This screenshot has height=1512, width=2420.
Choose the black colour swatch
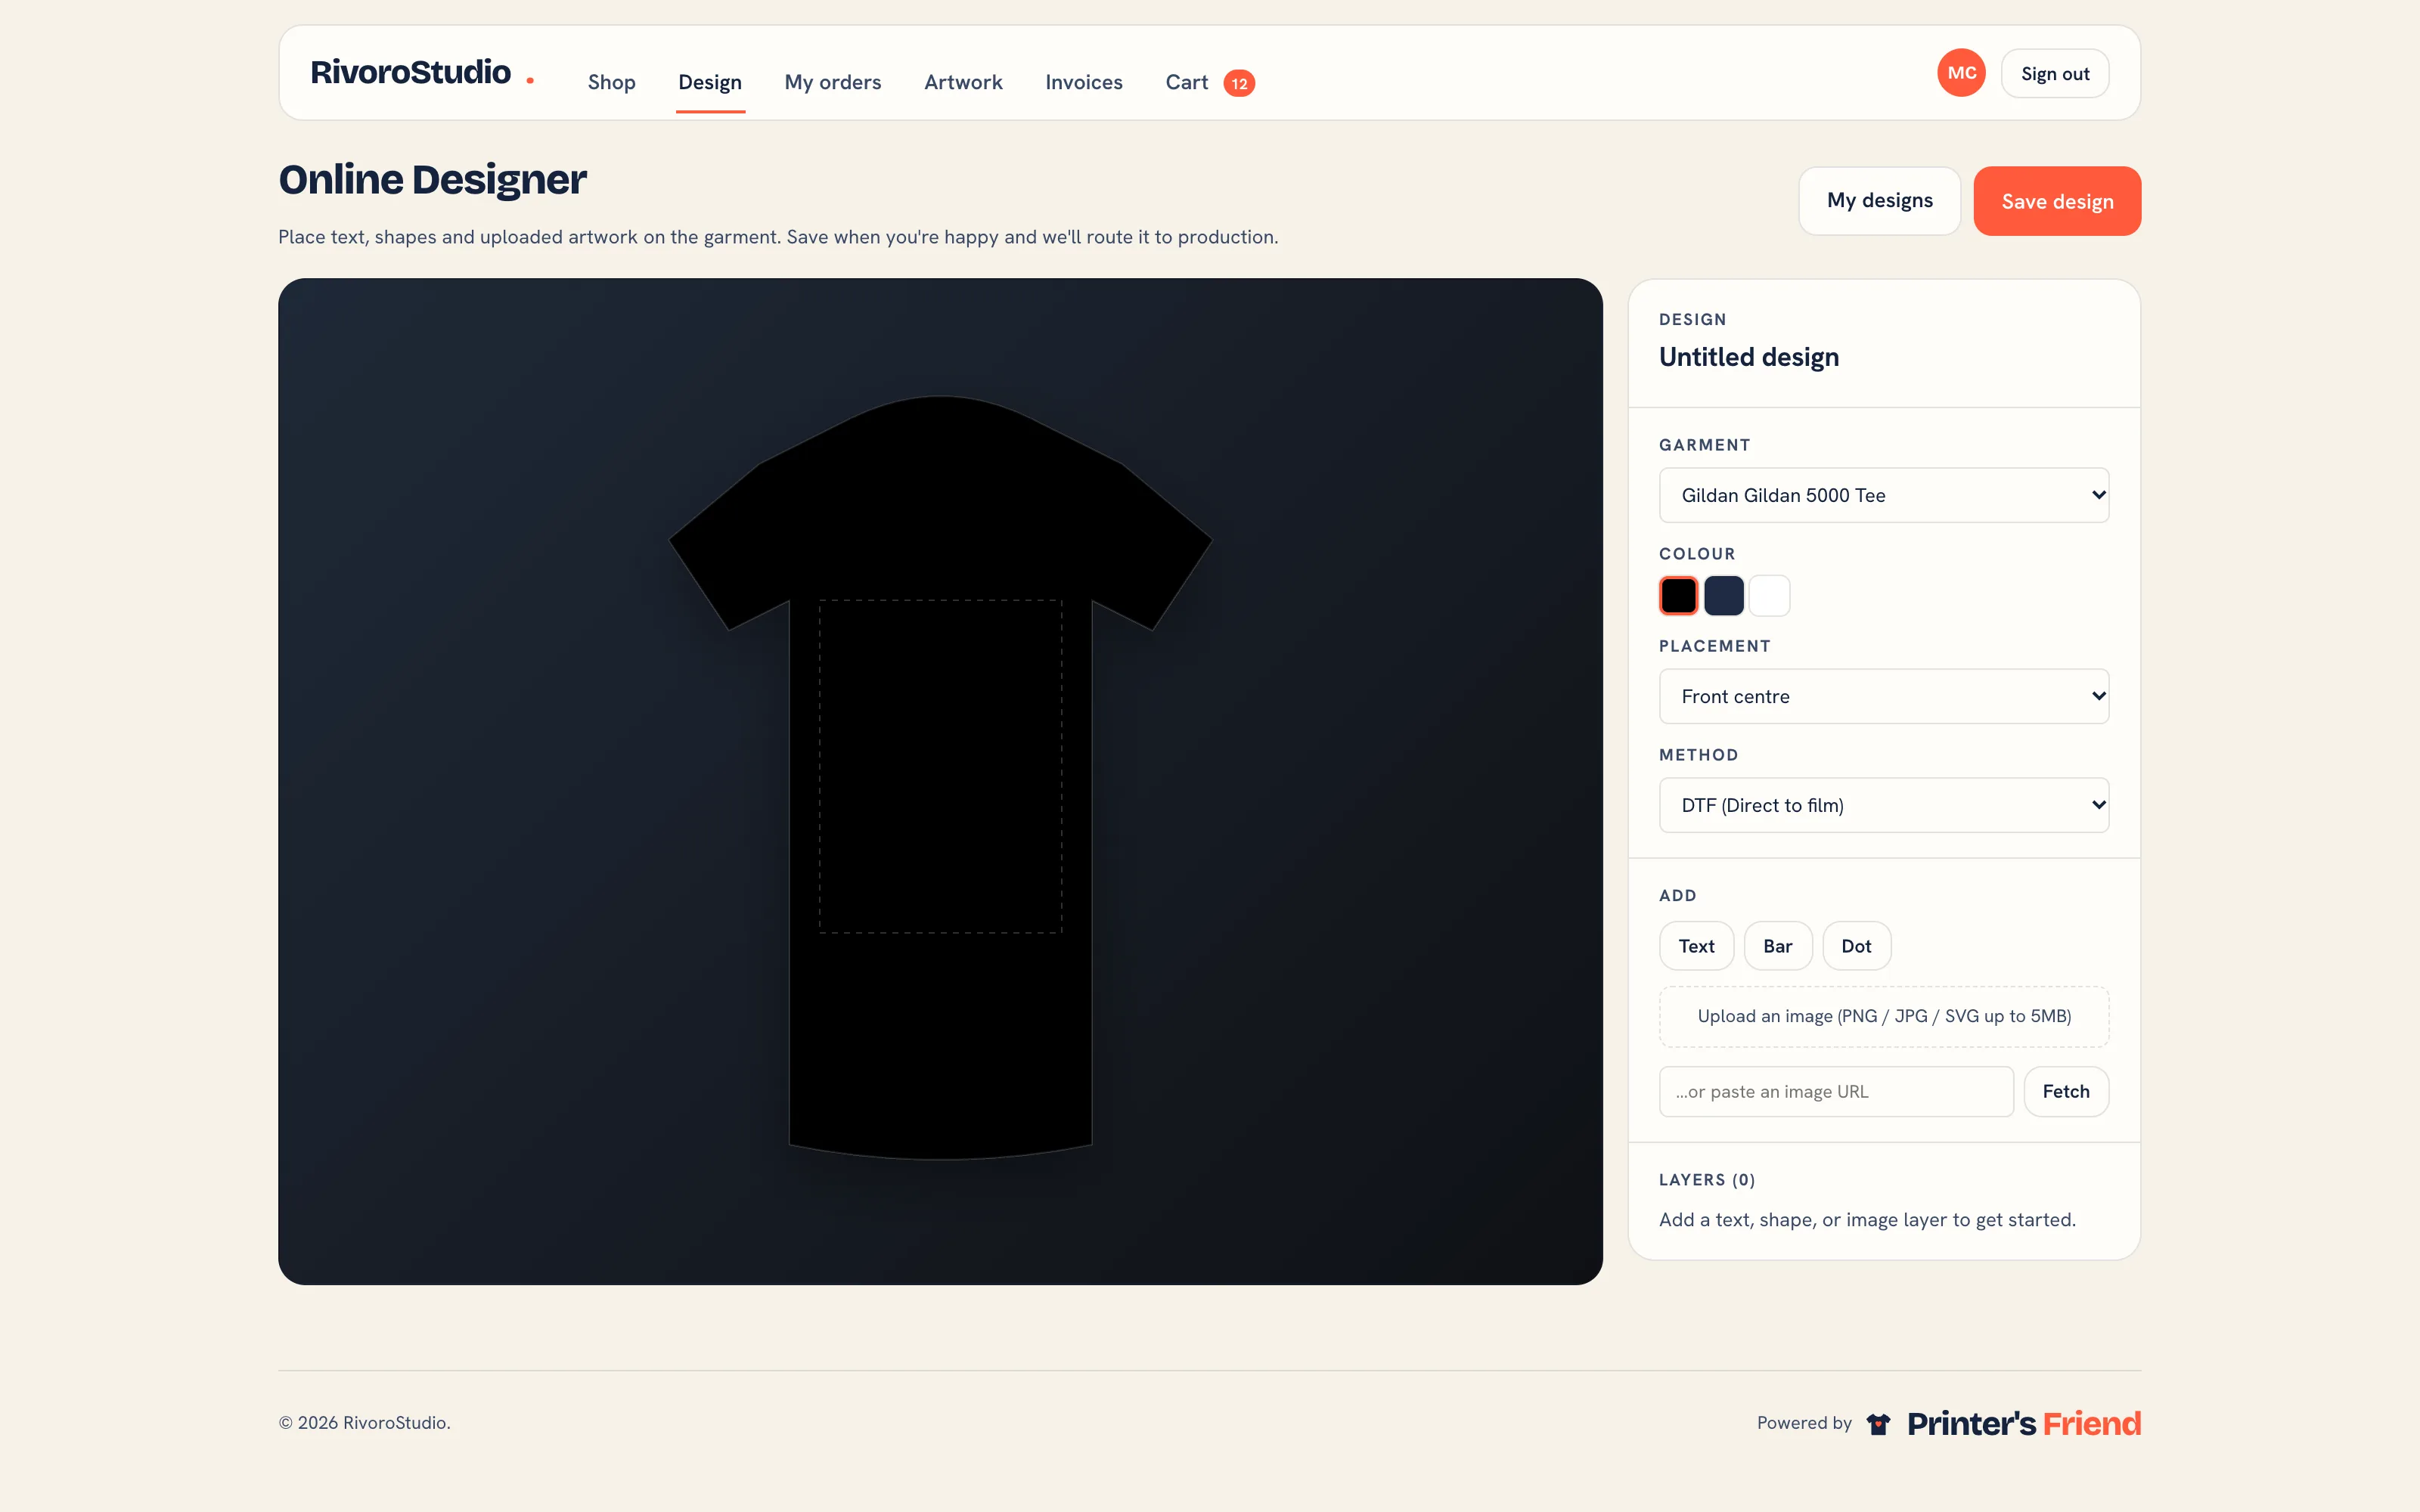tap(1679, 596)
